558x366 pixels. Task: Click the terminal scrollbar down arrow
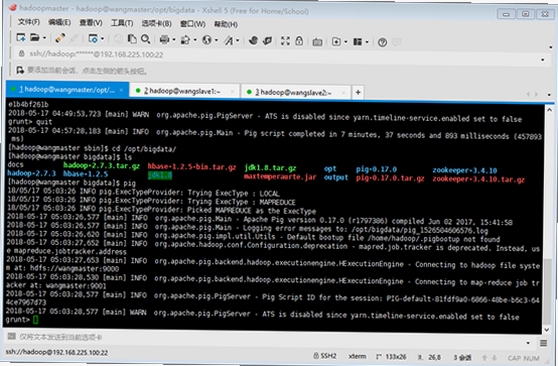pos(547,330)
